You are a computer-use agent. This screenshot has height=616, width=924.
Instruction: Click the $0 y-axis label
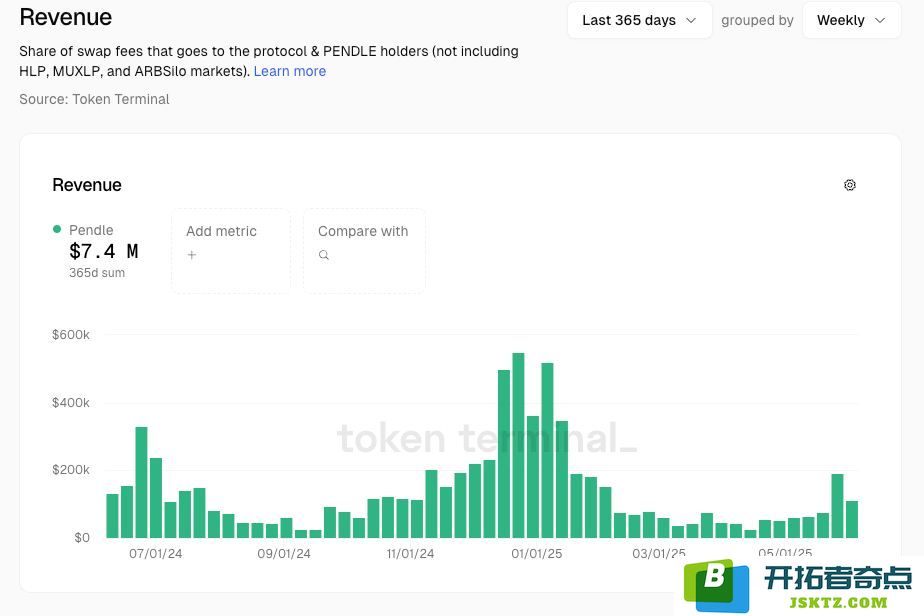tap(82, 538)
